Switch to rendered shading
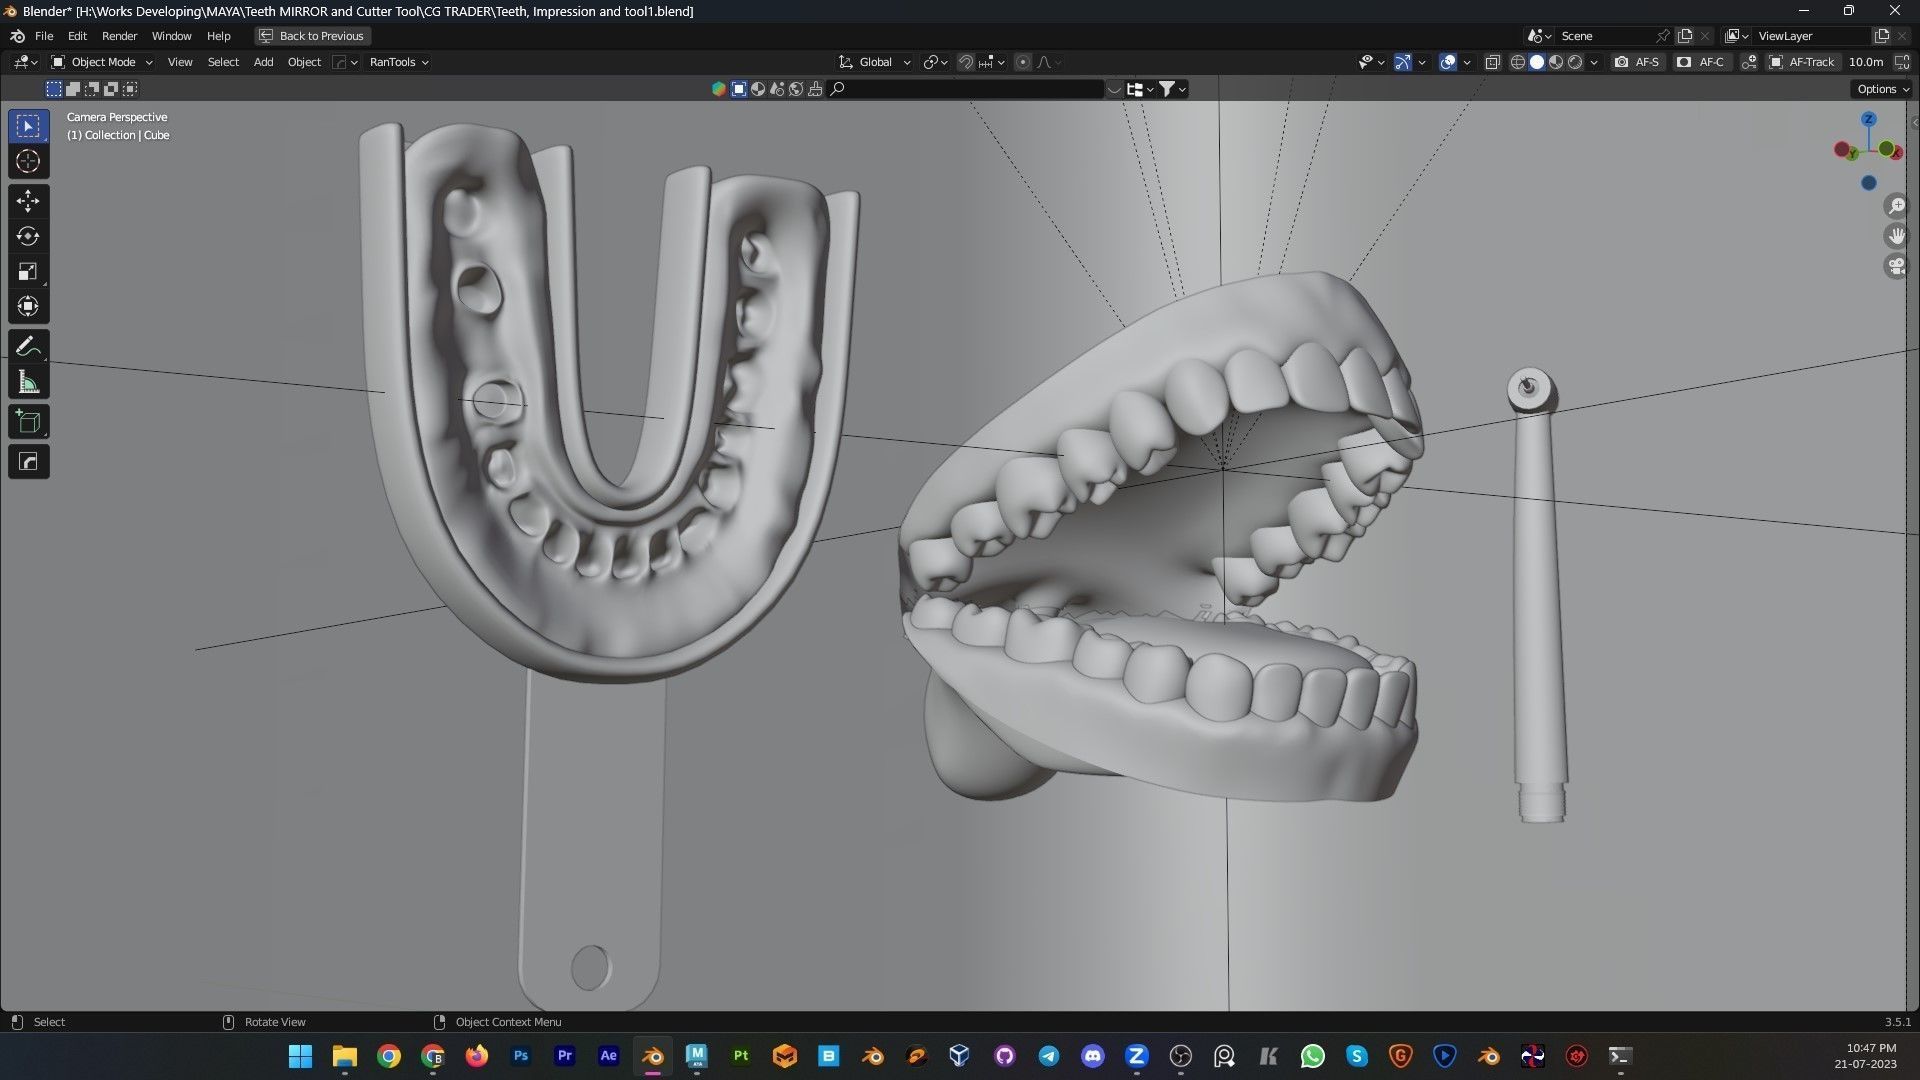The image size is (1920, 1080). pyautogui.click(x=1575, y=62)
